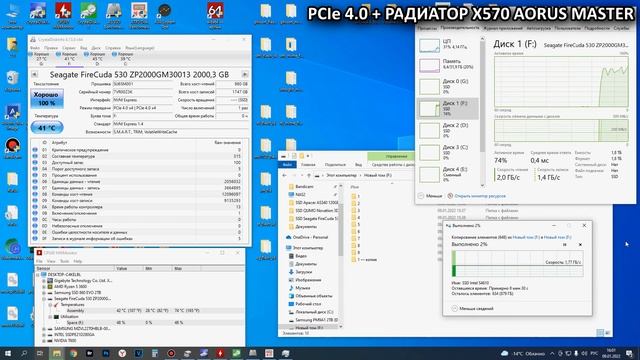Image resolution: width=640 pixels, height=360 pixels.
Task: Expand the Samsung SSD 860 EVO 2TB node
Action: coord(44,293)
